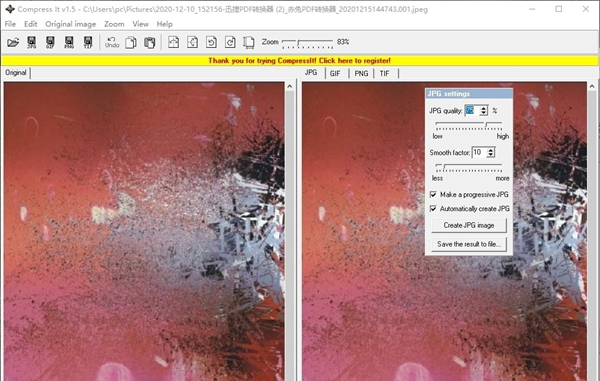Viewport: 600px width, 381px height.
Task: Click the Zoom slider in toolbar
Action: pyautogui.click(x=308, y=42)
